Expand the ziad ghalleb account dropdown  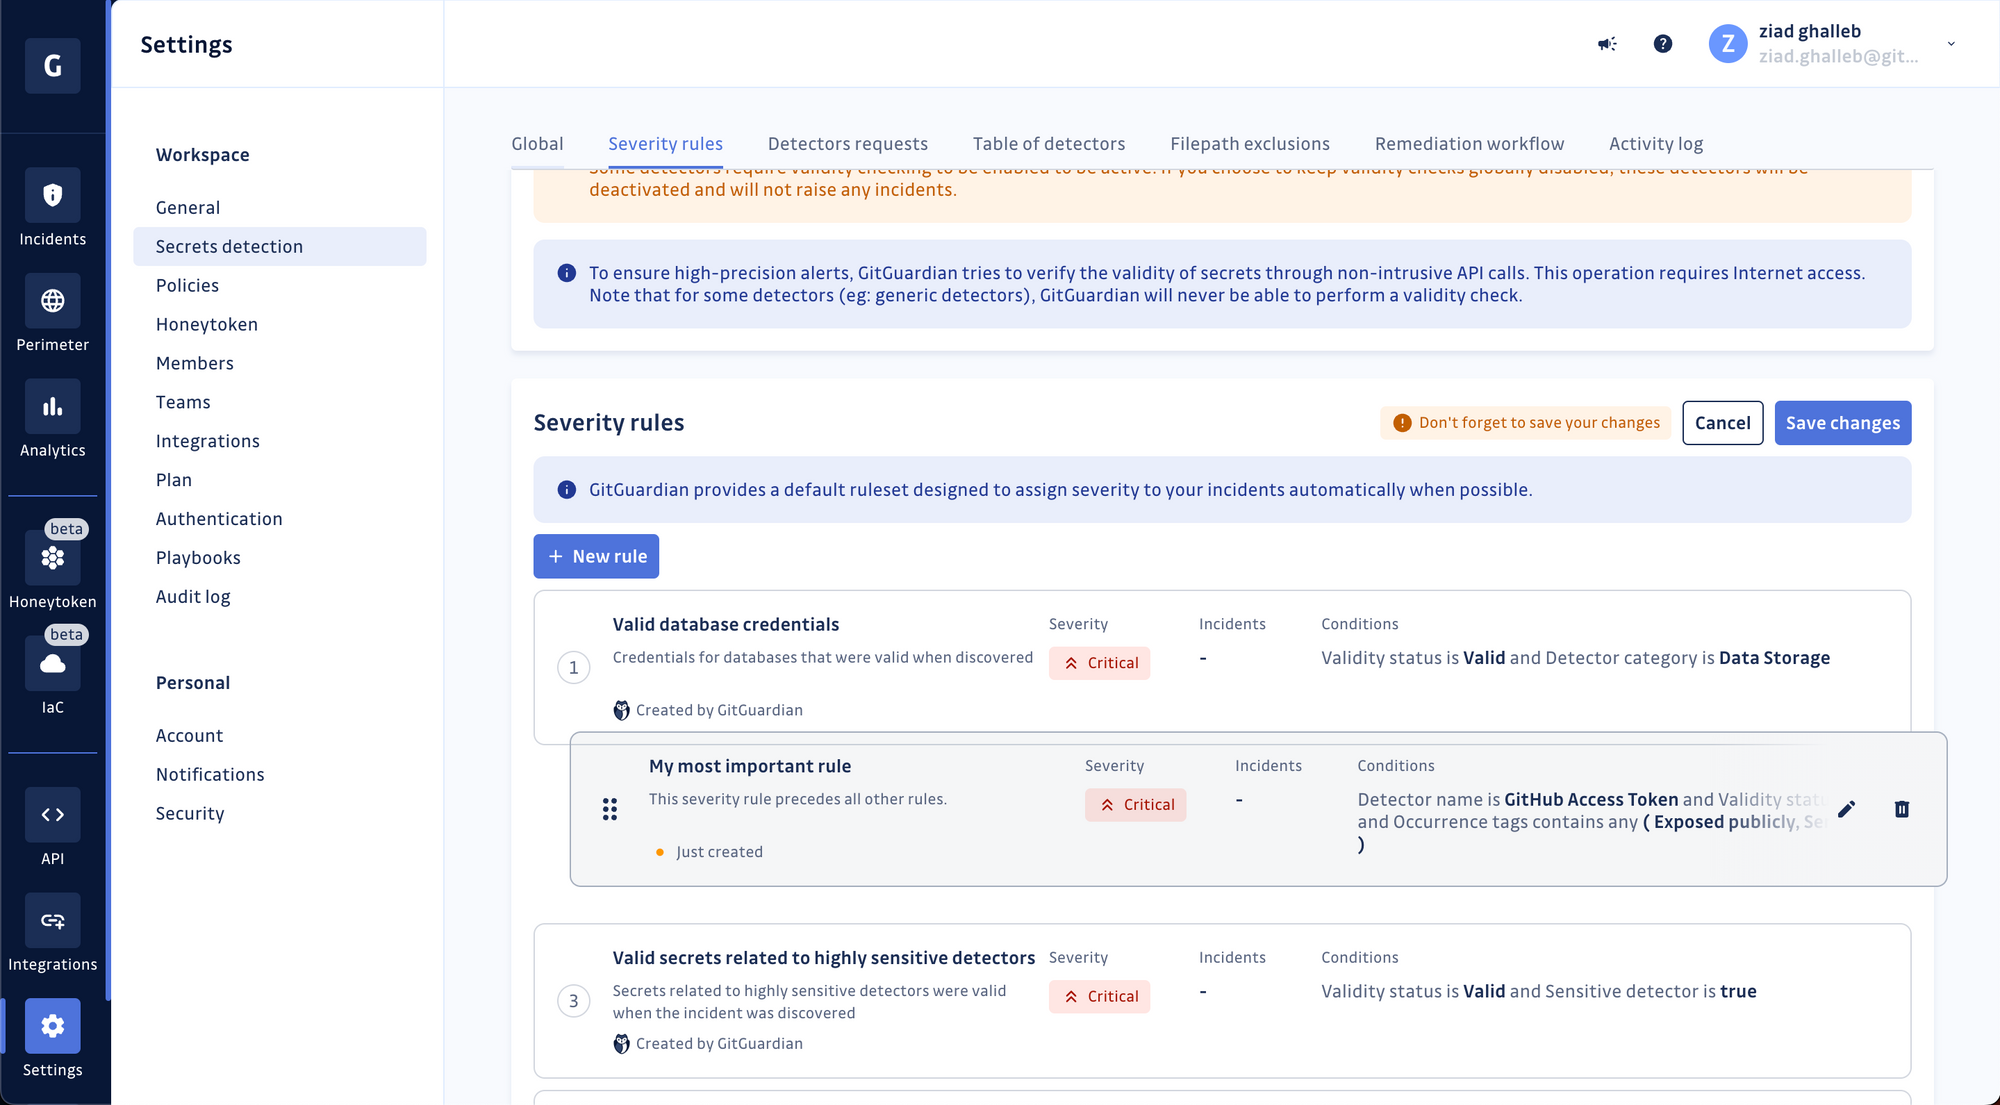[1951, 44]
